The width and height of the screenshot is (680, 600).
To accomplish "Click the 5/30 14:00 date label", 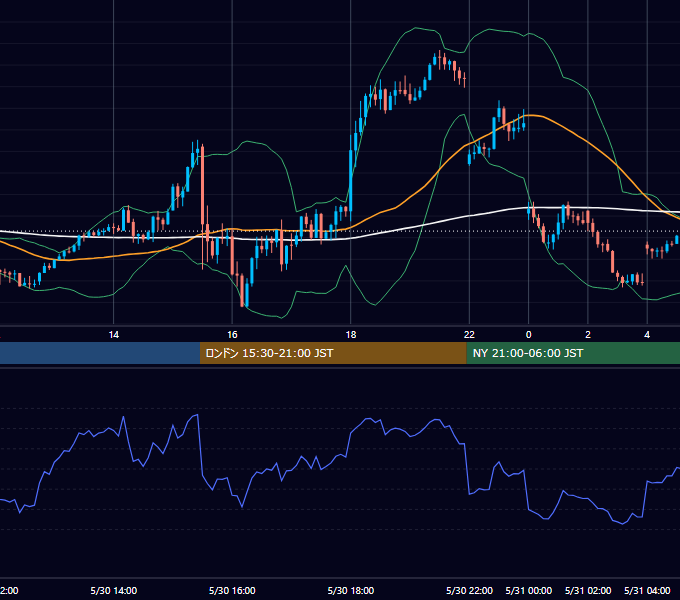I will coord(114,590).
